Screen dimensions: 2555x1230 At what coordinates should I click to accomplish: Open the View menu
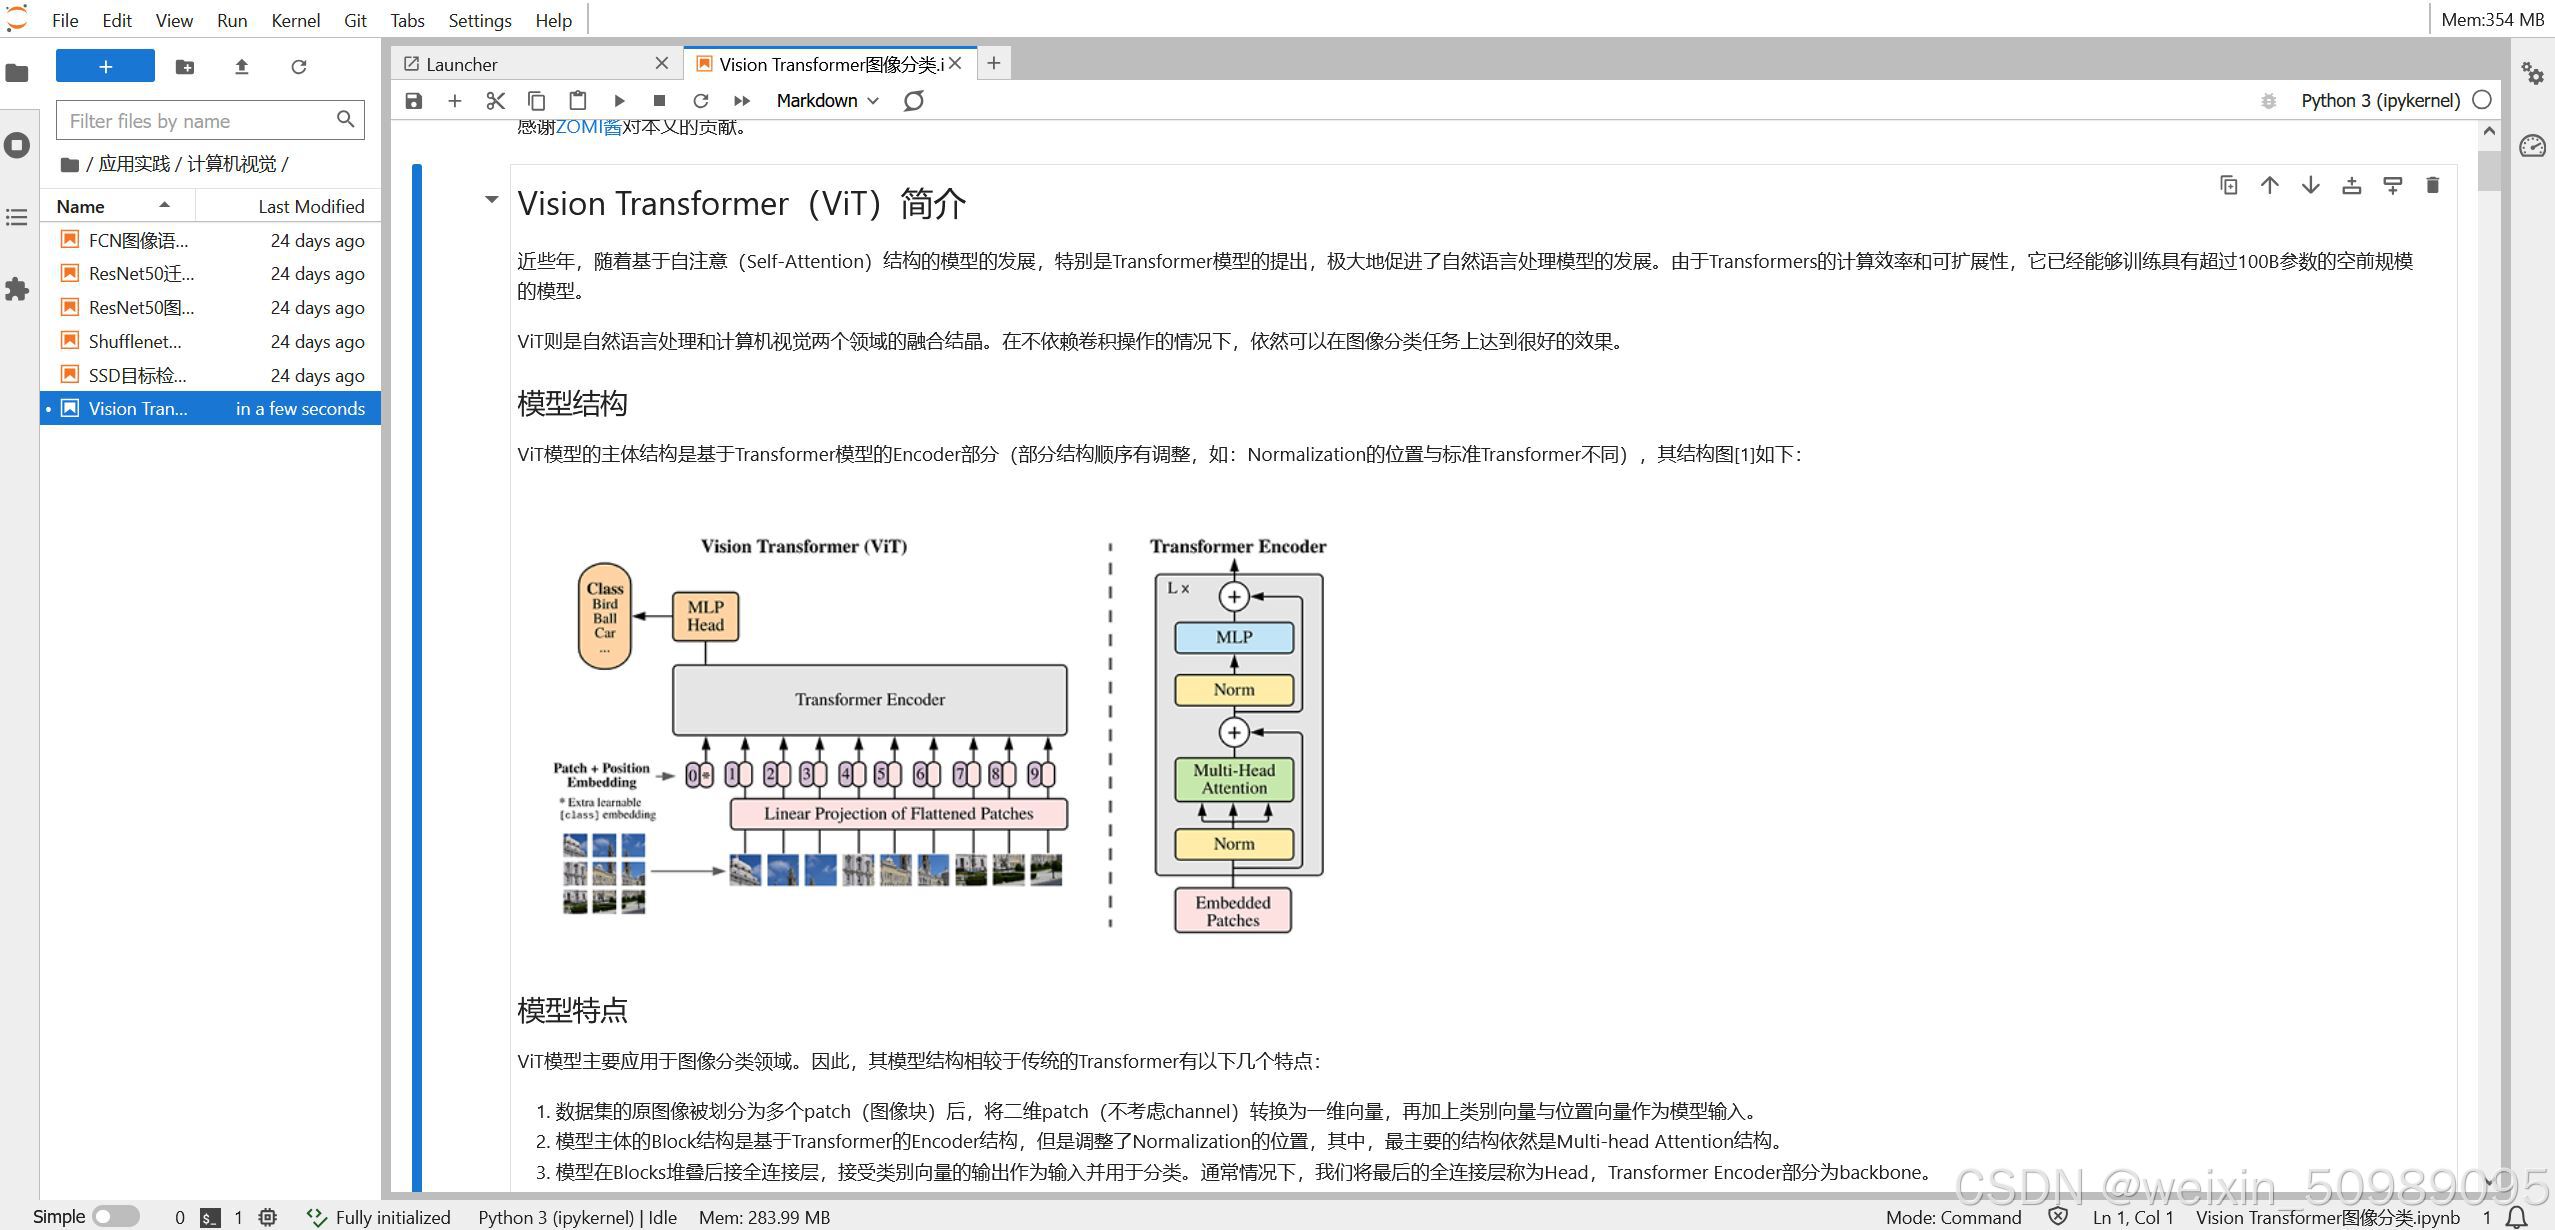(x=174, y=20)
